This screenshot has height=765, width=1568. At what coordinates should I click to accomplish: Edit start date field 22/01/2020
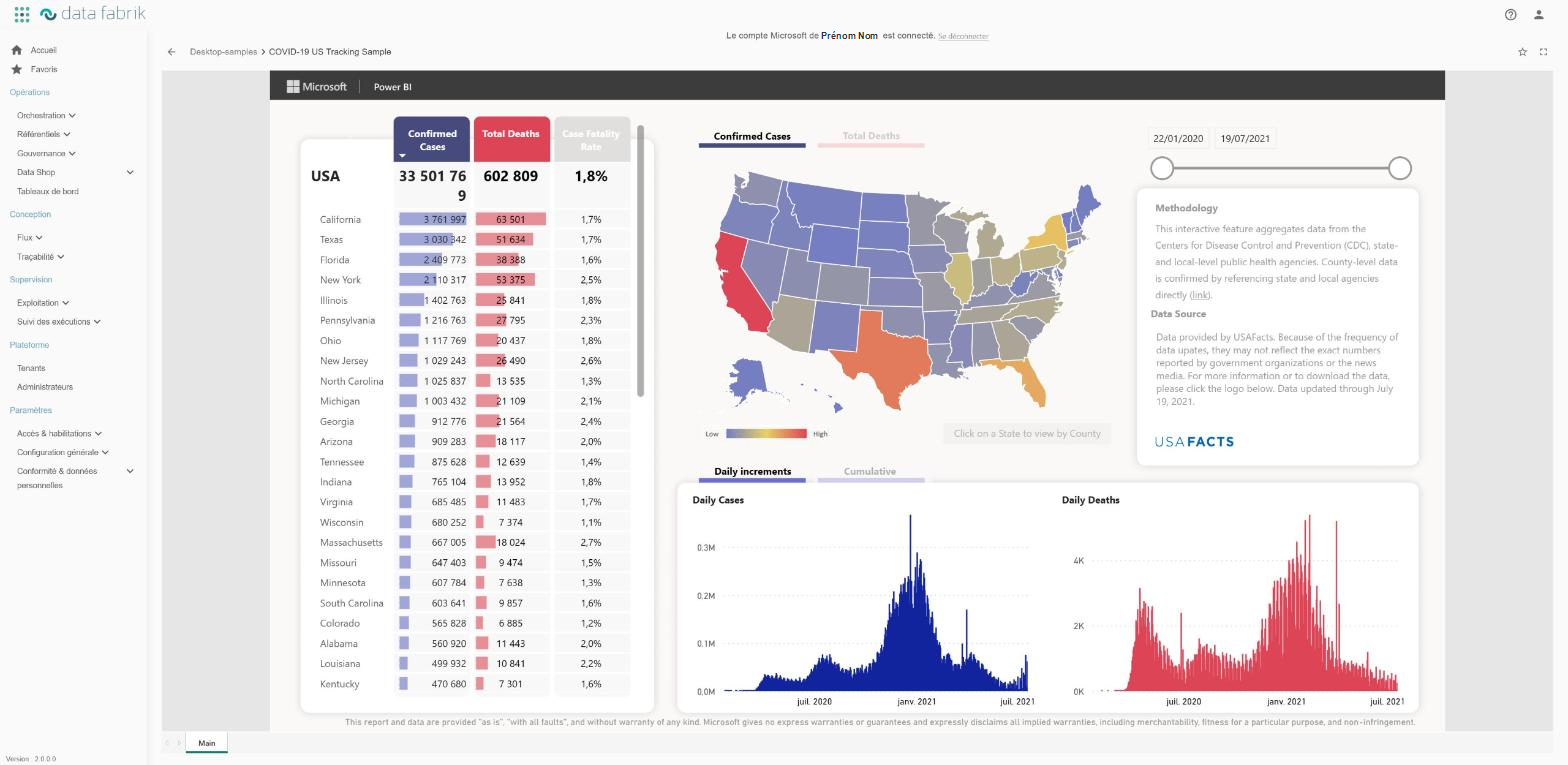[1178, 139]
